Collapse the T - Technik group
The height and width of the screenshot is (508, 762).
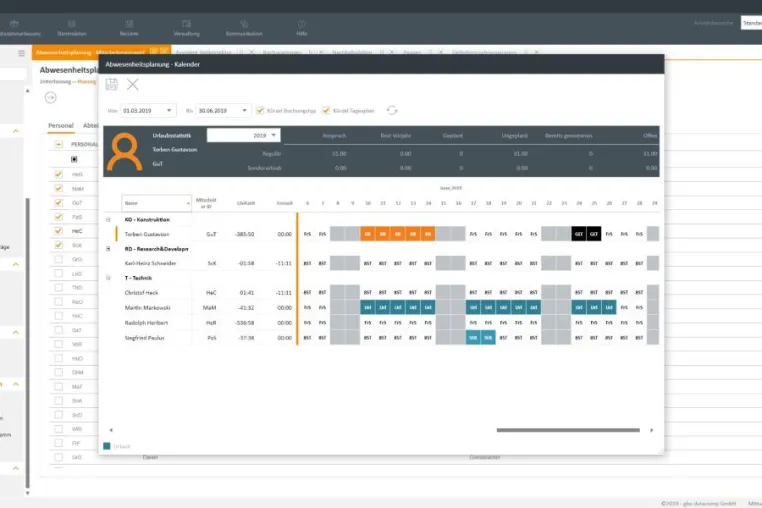108,278
